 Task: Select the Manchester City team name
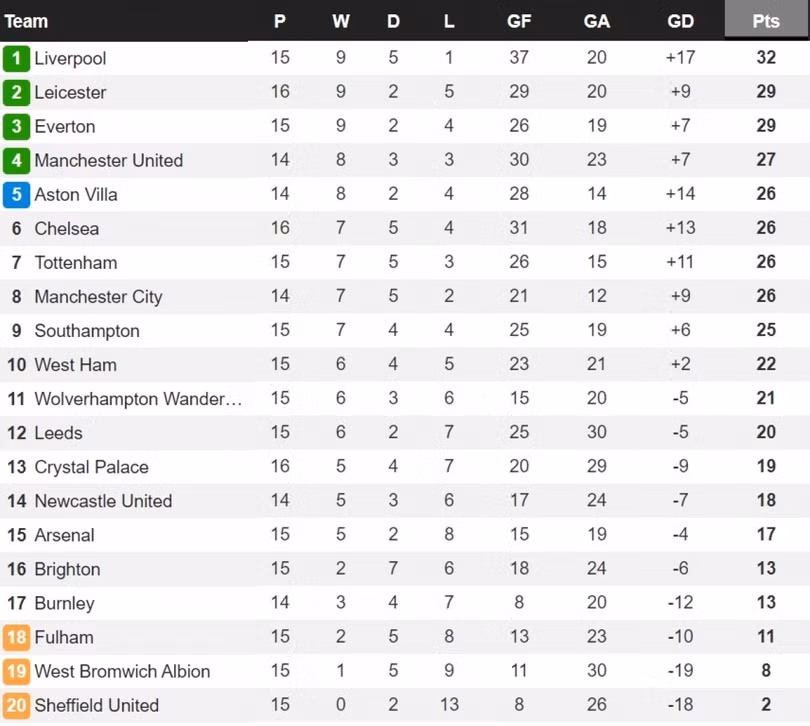pyautogui.click(x=98, y=297)
